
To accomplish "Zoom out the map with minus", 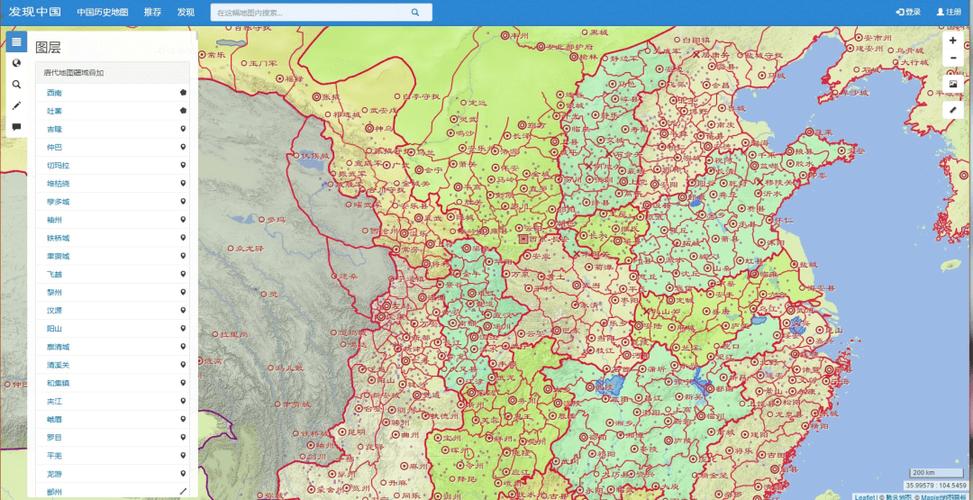I will 953,60.
